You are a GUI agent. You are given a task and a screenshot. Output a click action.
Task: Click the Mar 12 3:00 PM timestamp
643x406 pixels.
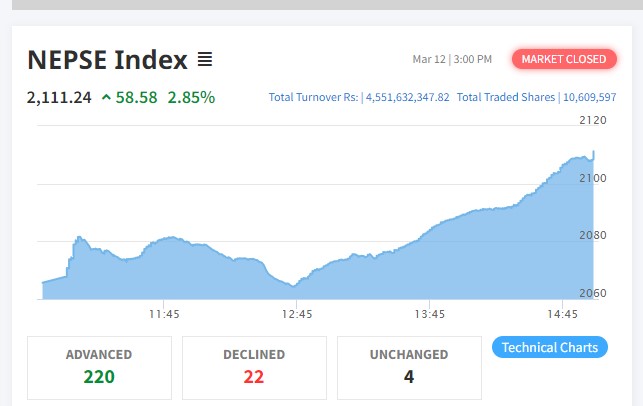(452, 60)
